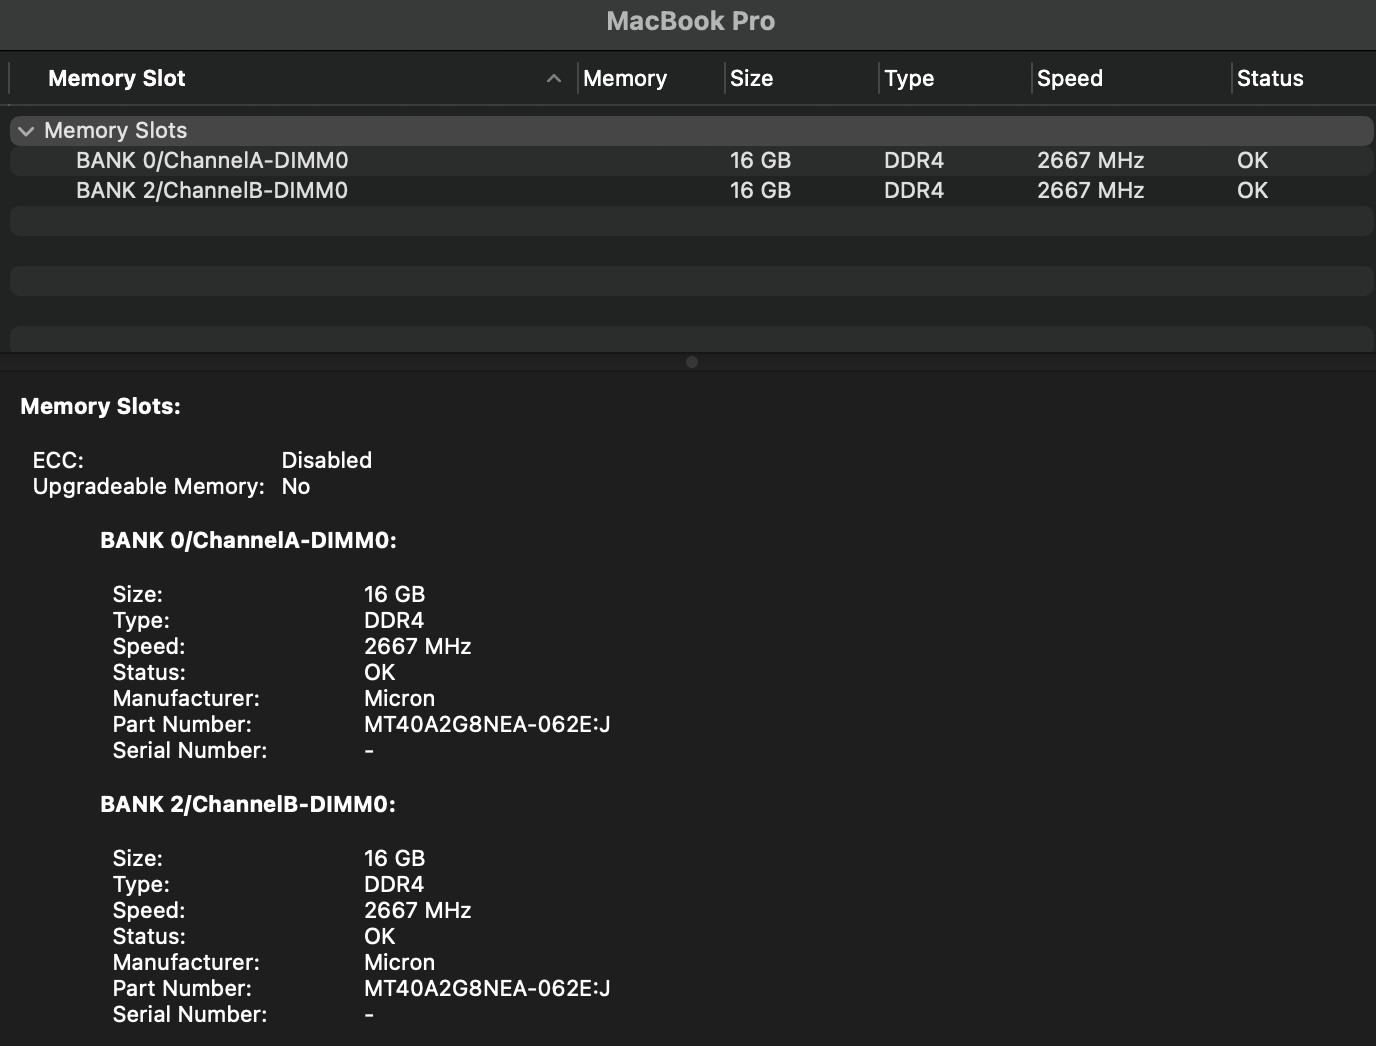Screen dimensions: 1376x1046
Task: Click the ECC Disabled value
Action: point(327,460)
